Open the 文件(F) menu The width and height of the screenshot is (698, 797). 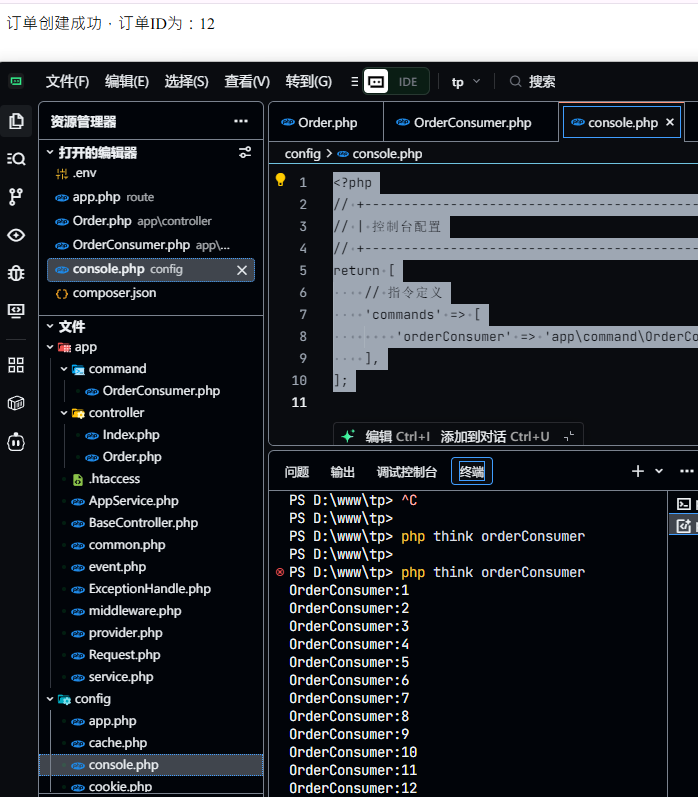[67, 82]
